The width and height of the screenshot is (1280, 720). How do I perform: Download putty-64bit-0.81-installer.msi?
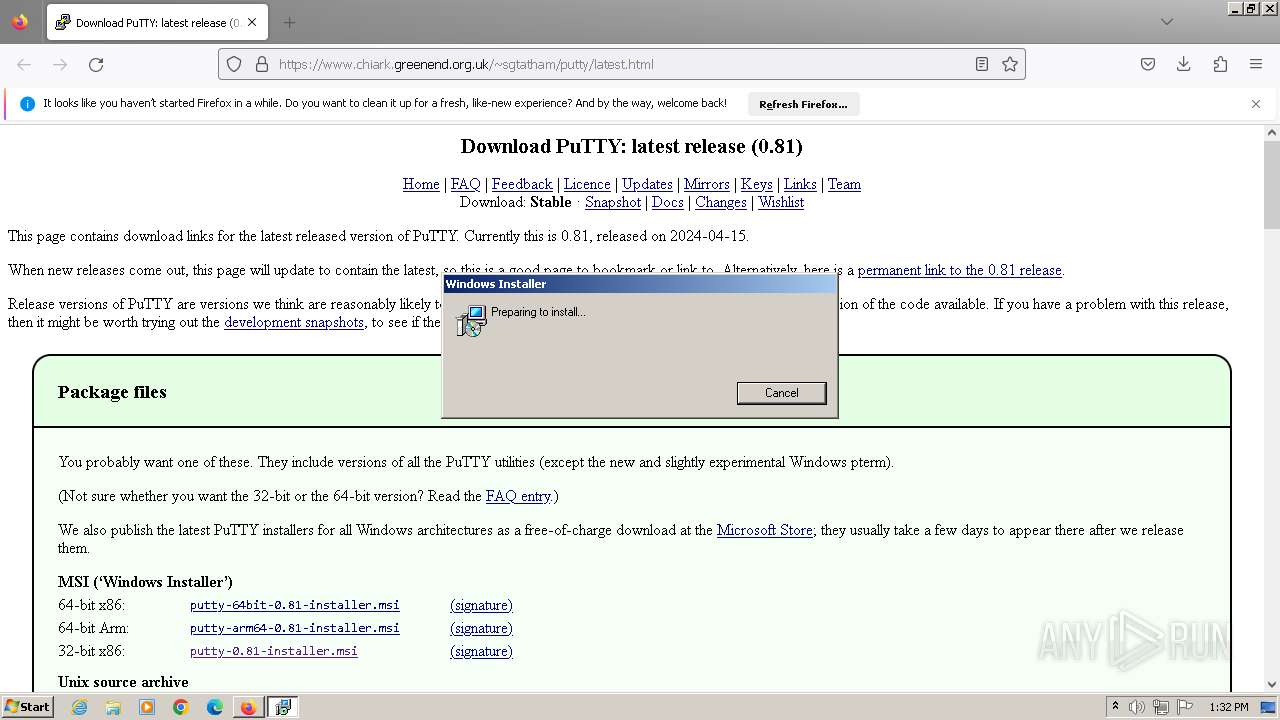[x=295, y=605]
